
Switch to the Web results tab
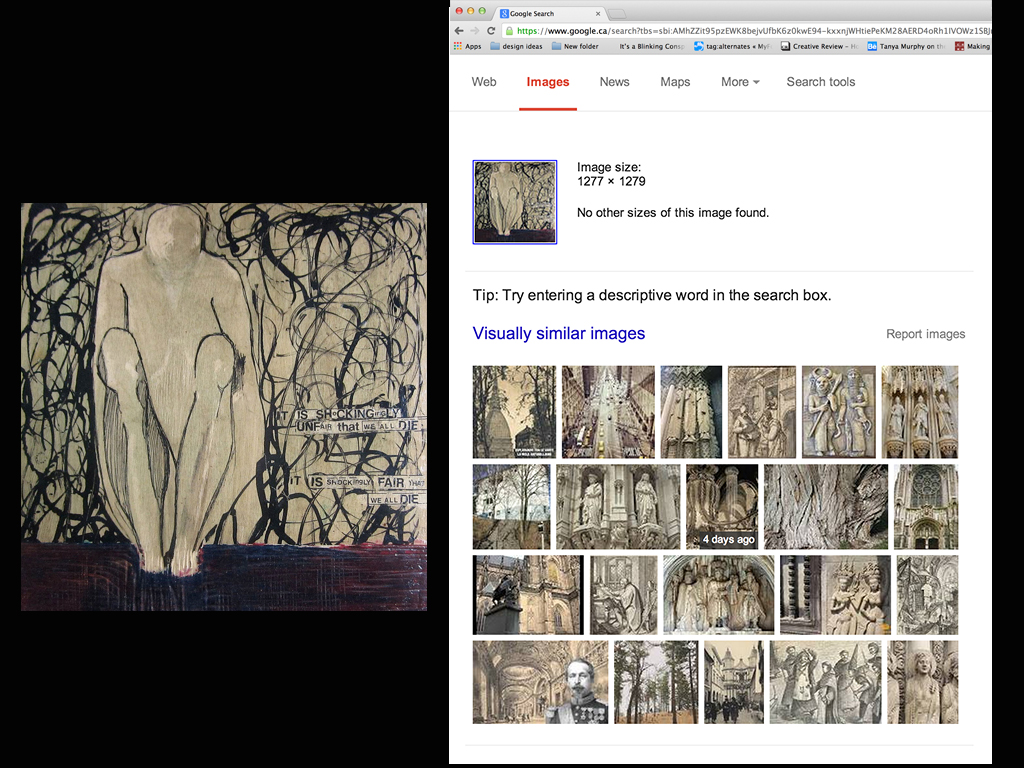tap(484, 82)
